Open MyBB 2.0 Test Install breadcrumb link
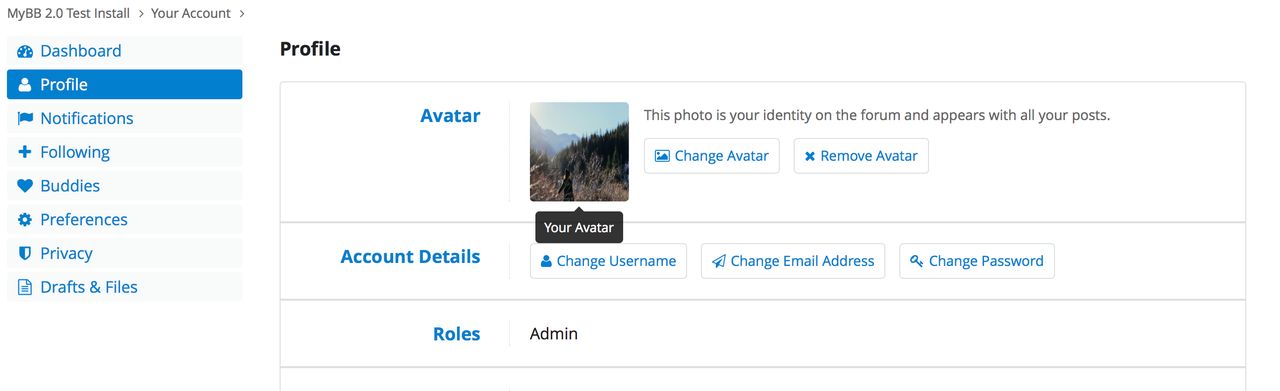This screenshot has height=391, width=1280. [69, 14]
